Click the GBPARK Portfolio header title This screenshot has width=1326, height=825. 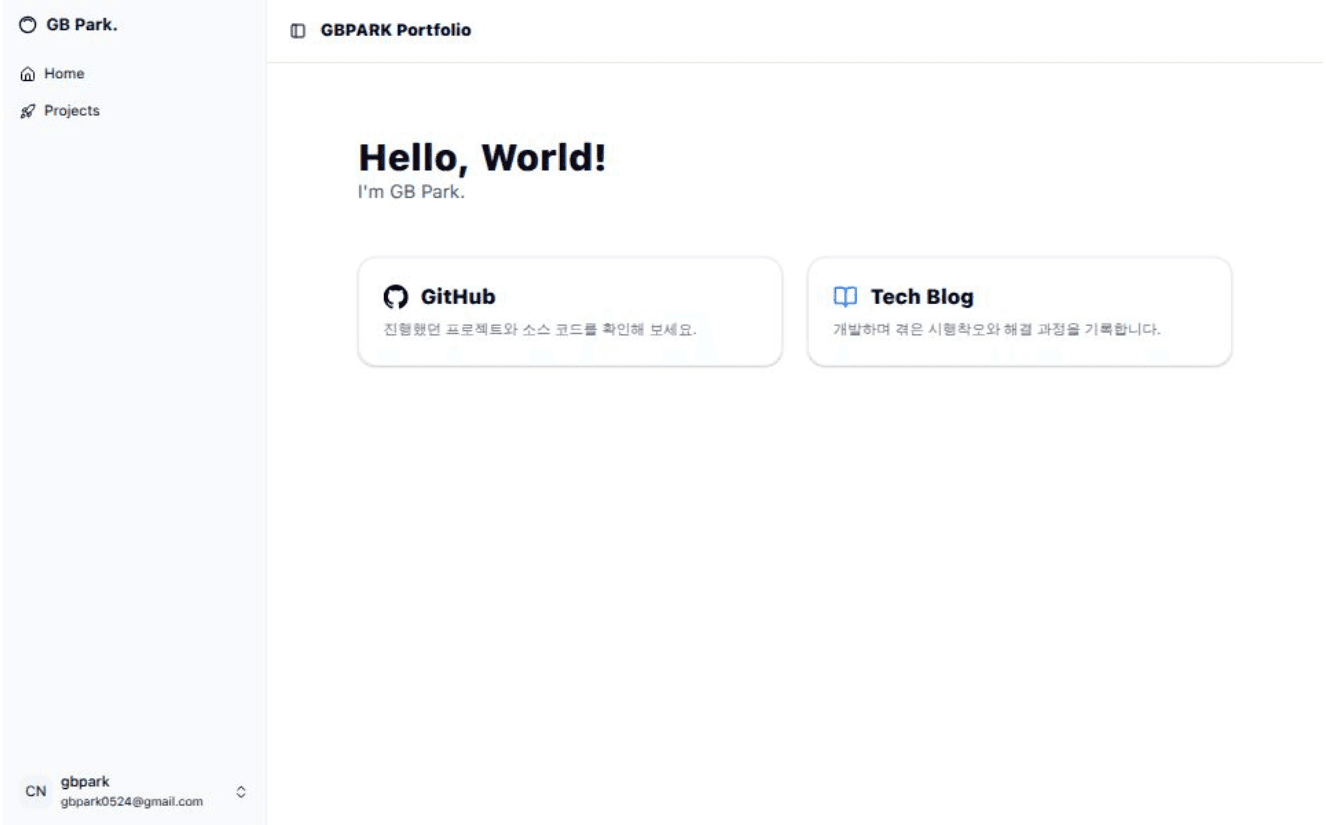click(x=396, y=30)
